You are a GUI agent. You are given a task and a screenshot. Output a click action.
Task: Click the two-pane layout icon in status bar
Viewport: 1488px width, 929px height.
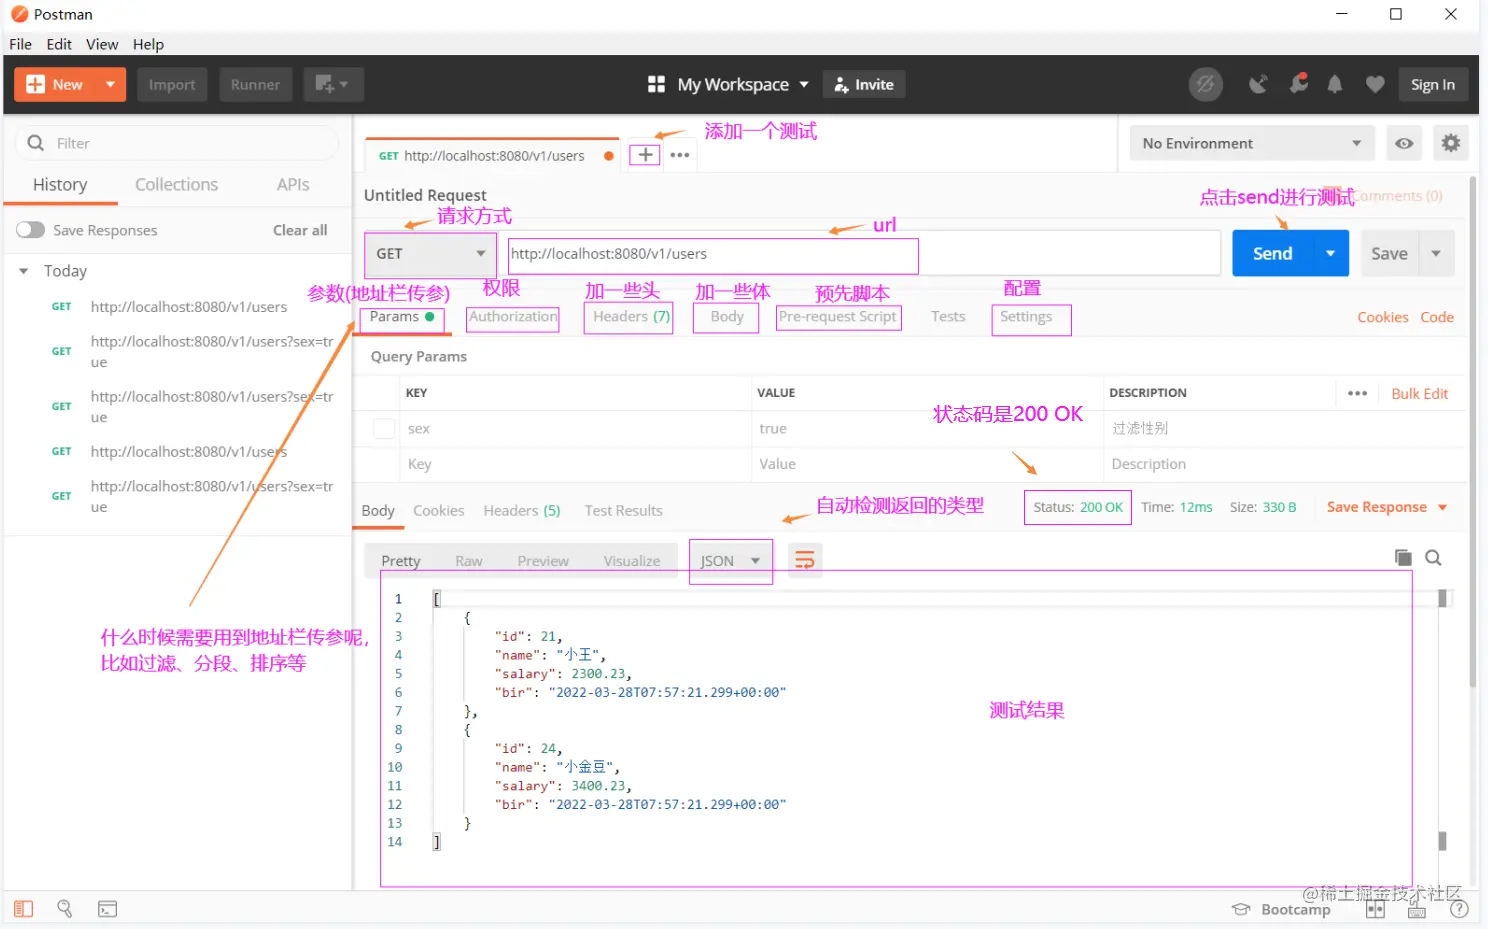1376,909
